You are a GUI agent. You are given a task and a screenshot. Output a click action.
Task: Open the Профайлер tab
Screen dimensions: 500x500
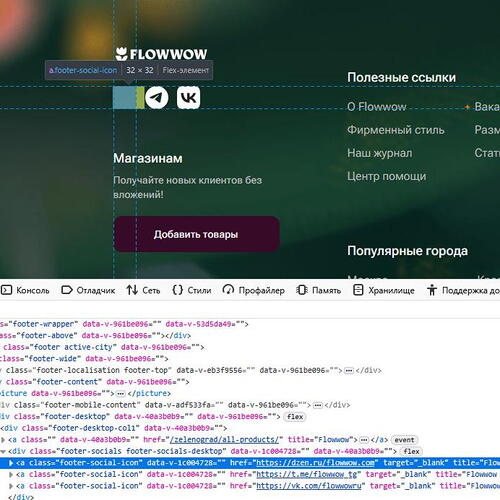(253, 290)
